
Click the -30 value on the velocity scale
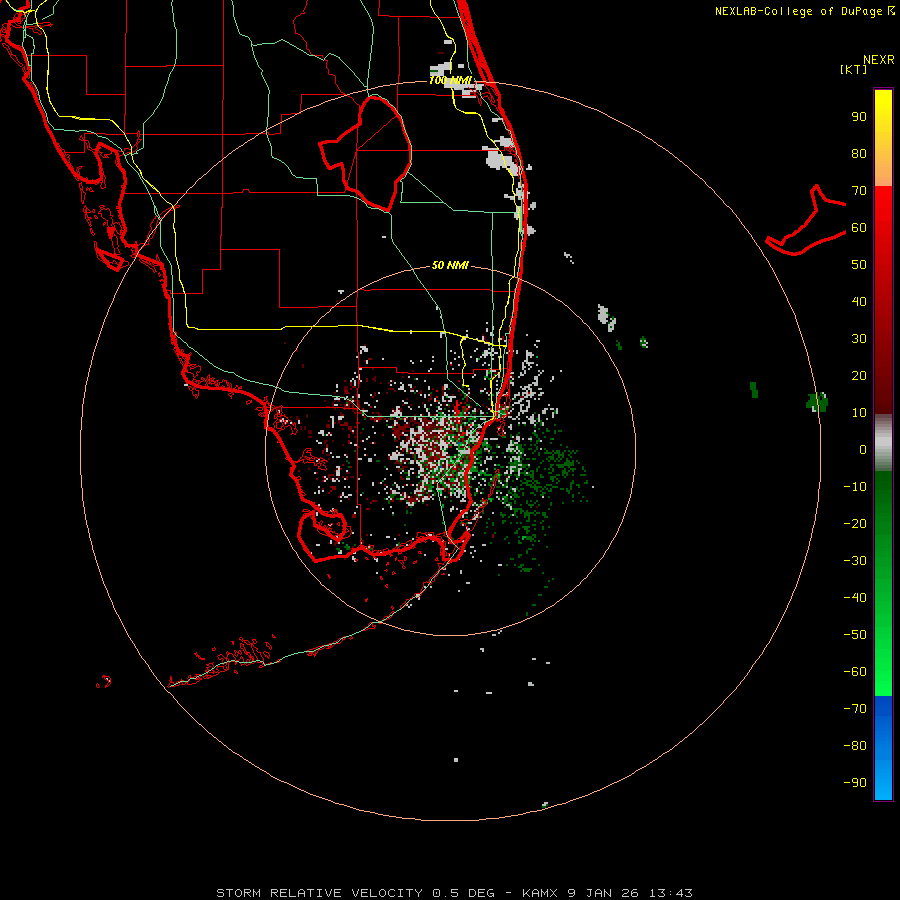pyautogui.click(x=855, y=561)
